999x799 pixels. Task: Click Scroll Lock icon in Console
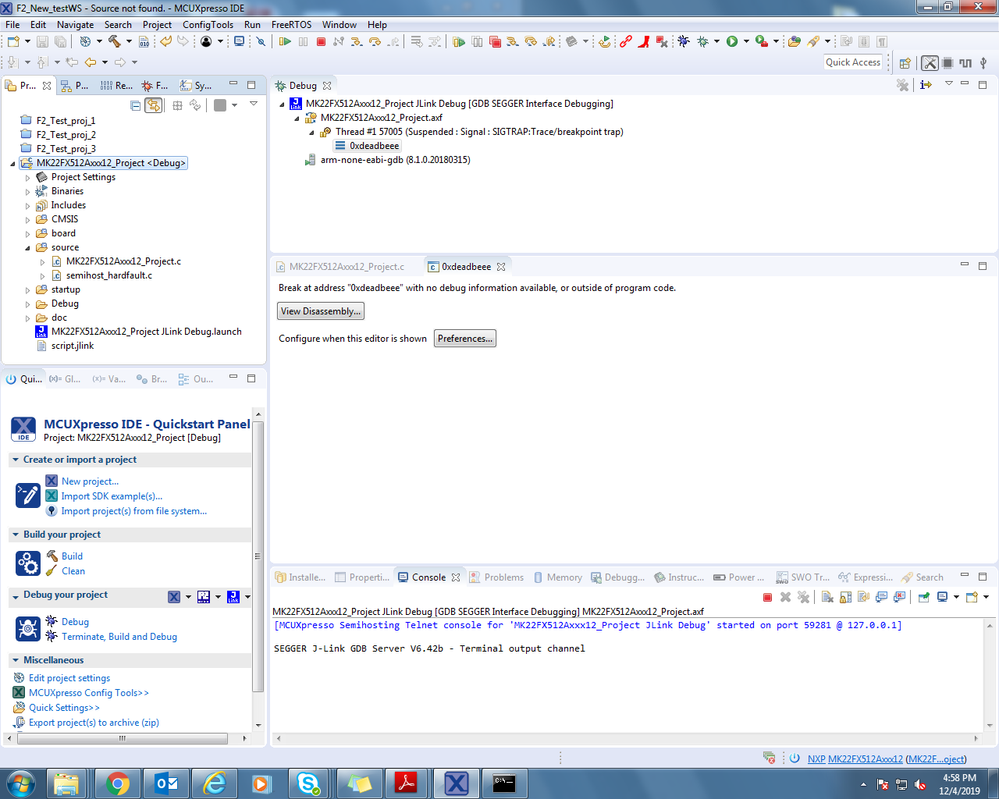845,597
